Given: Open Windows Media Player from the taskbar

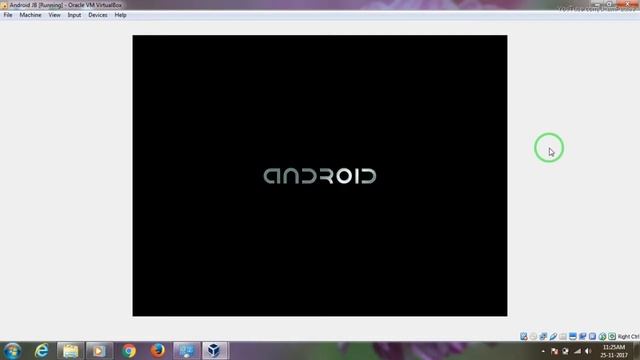Looking at the screenshot, I should [x=99, y=351].
